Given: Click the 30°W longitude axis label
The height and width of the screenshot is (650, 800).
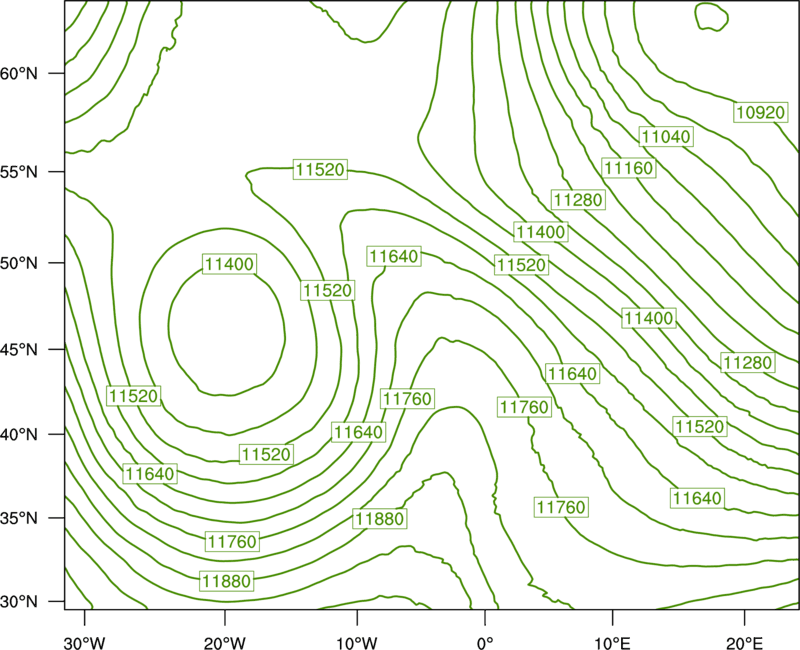Looking at the screenshot, I should [84, 643].
